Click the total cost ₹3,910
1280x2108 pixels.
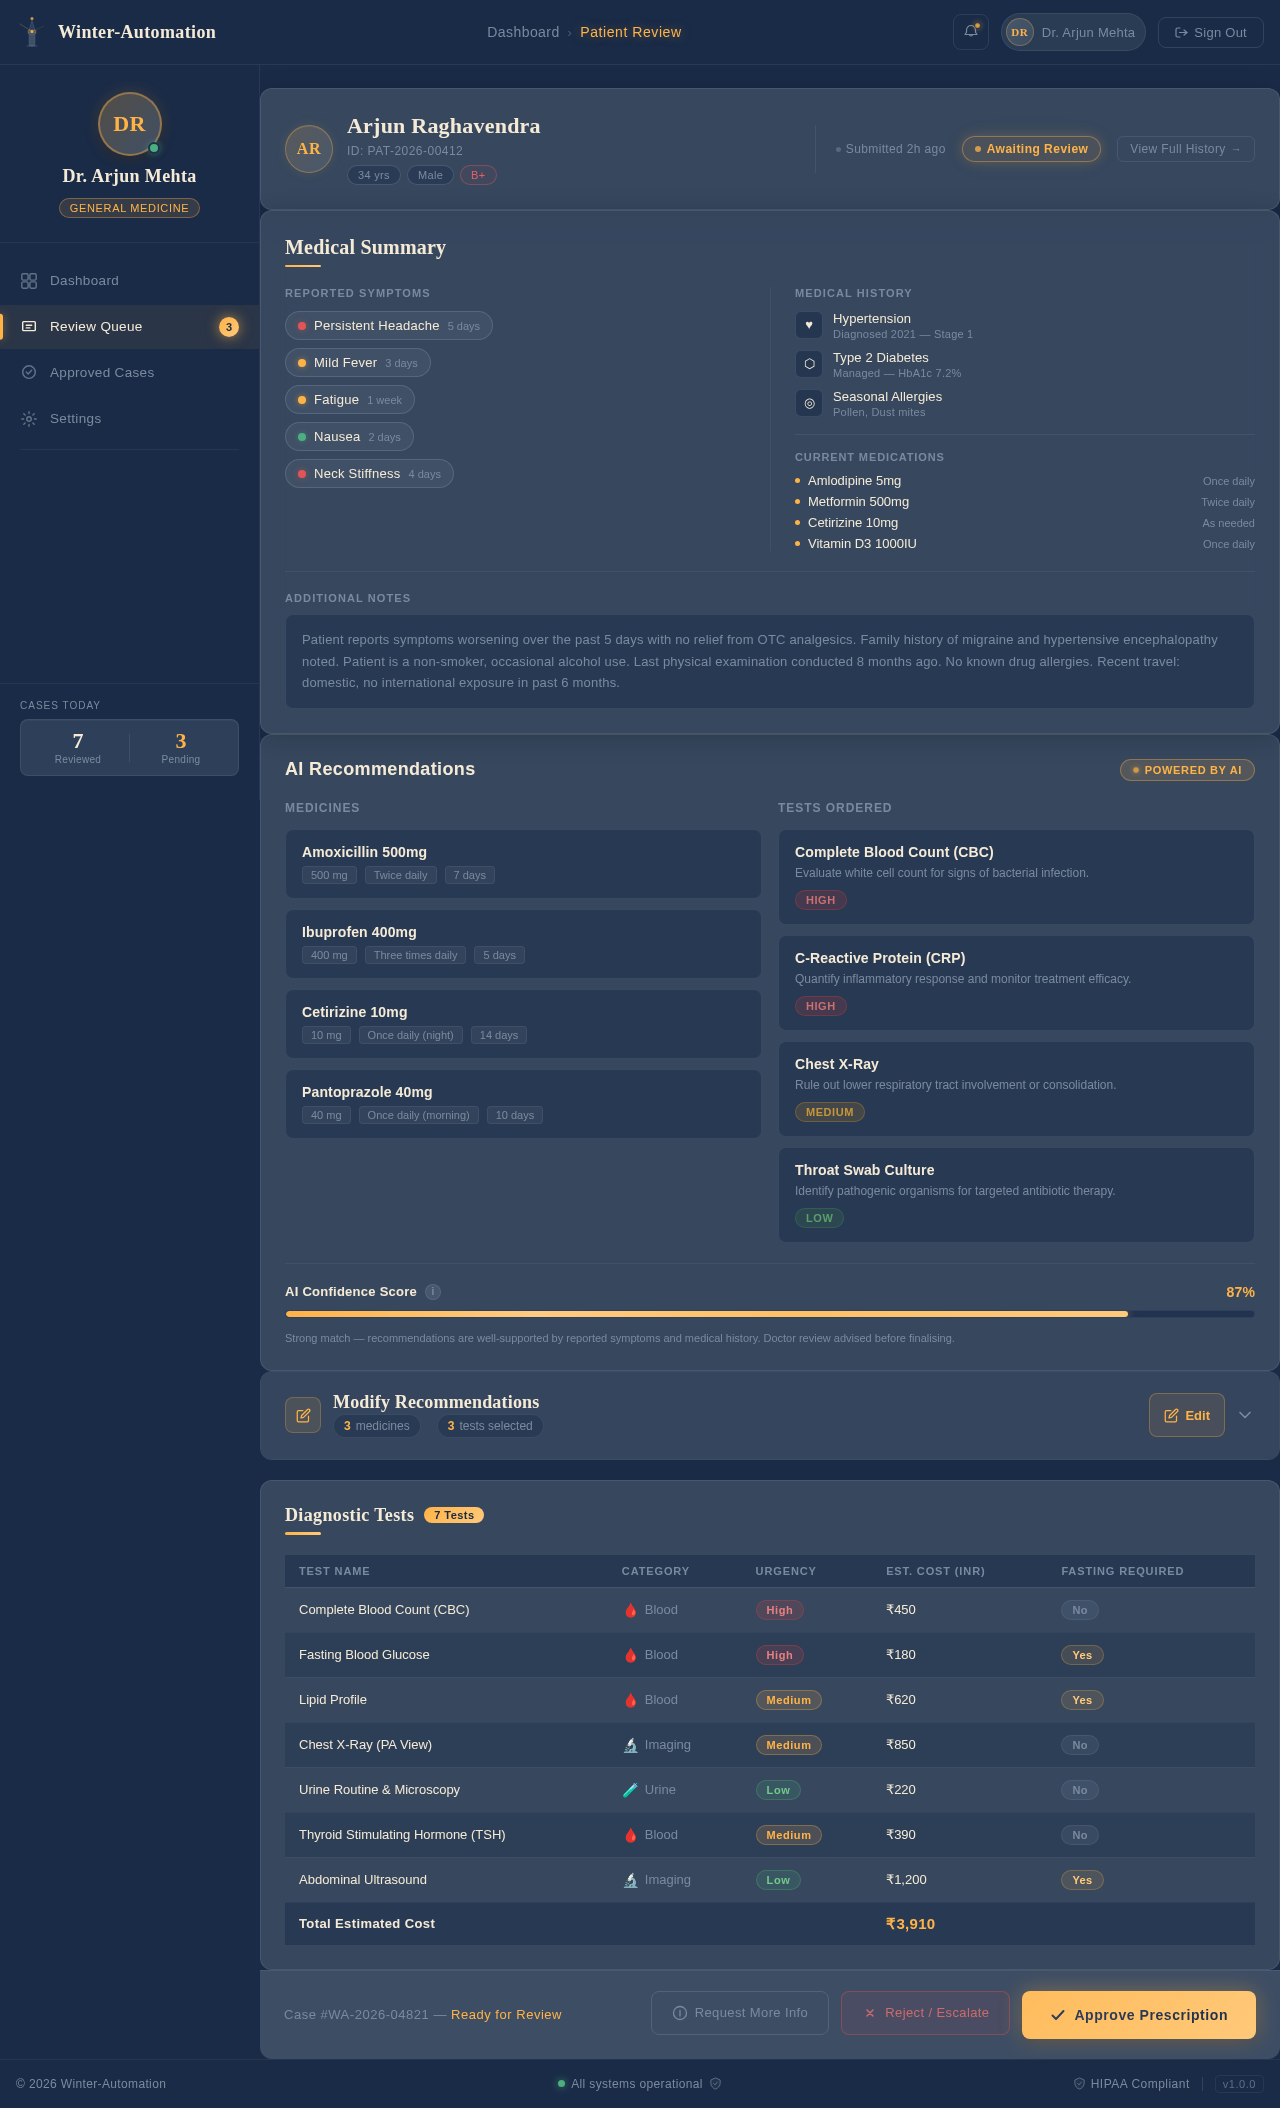910,1924
